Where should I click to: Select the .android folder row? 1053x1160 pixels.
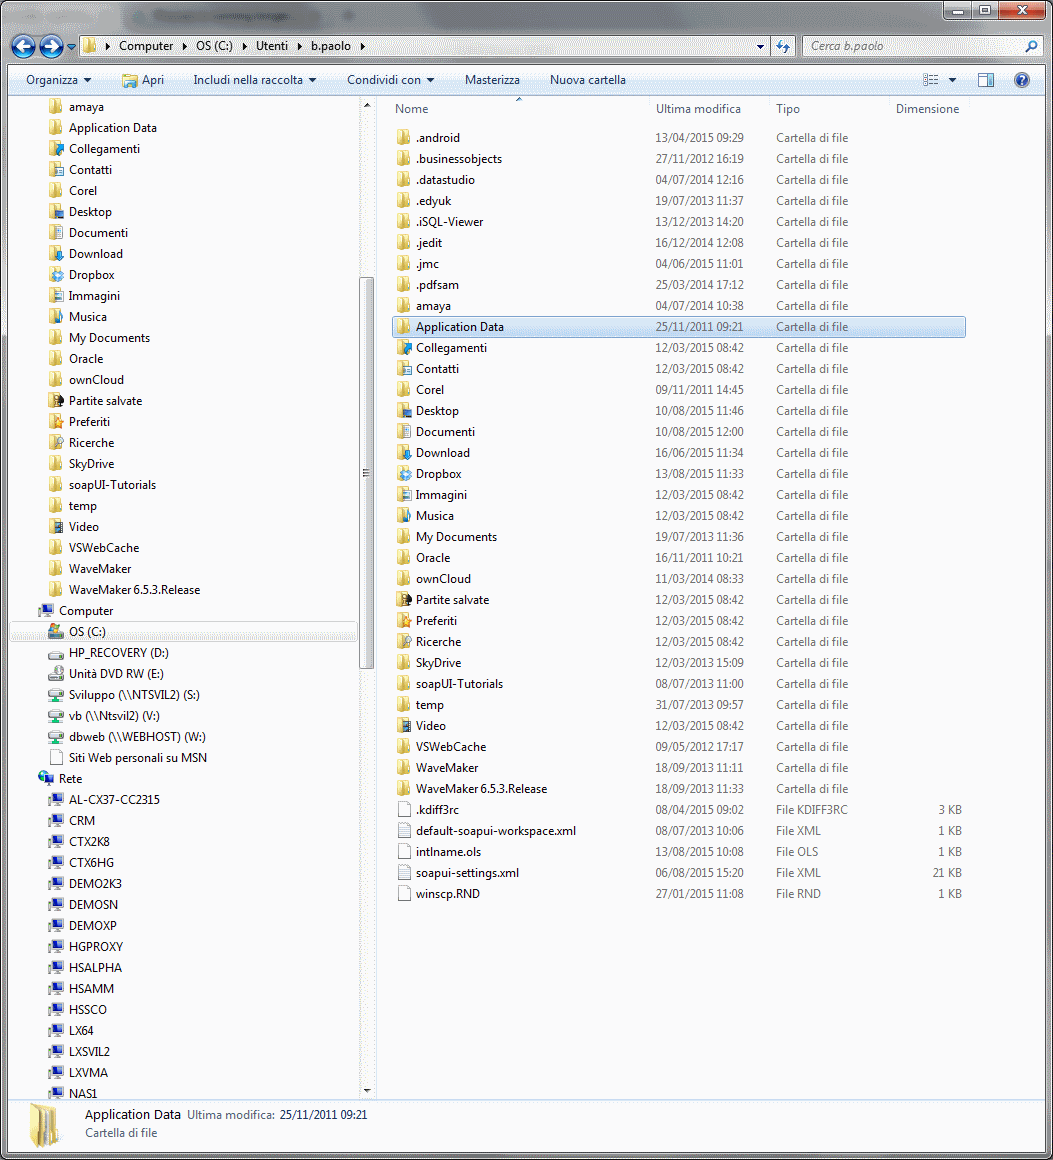point(679,138)
